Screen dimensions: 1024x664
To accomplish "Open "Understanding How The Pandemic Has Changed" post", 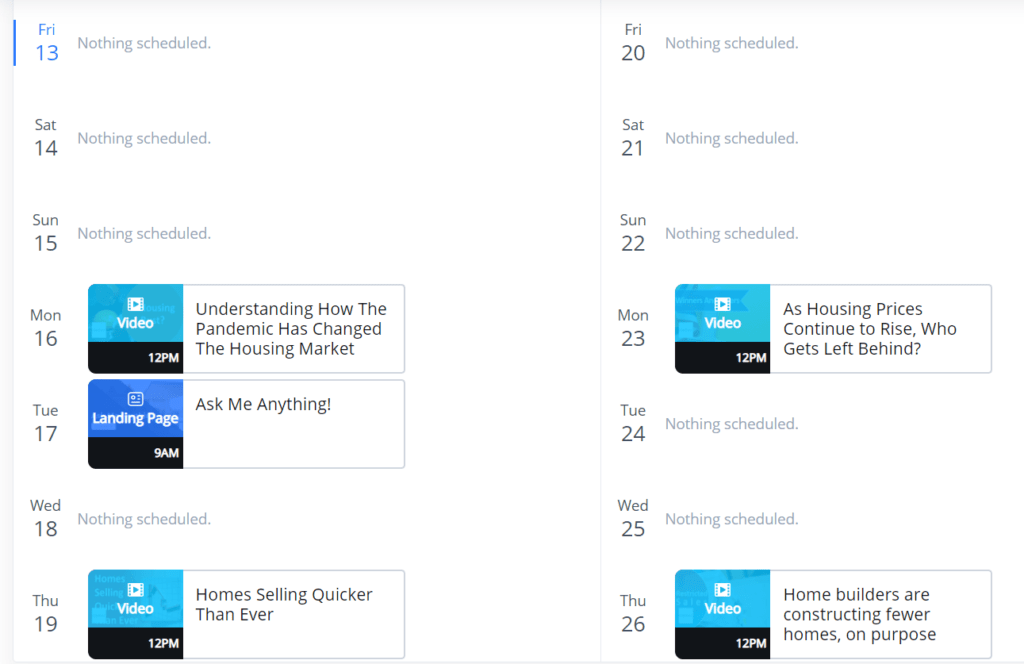I will 291,328.
